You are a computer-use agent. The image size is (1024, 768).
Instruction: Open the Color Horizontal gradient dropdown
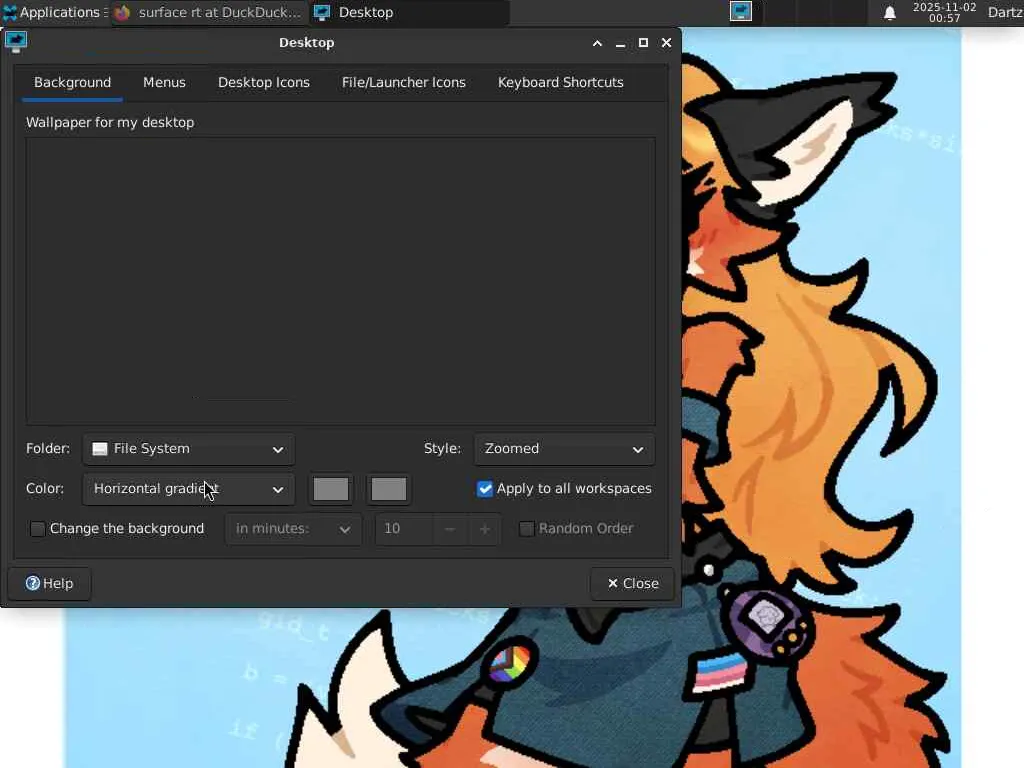pos(188,489)
